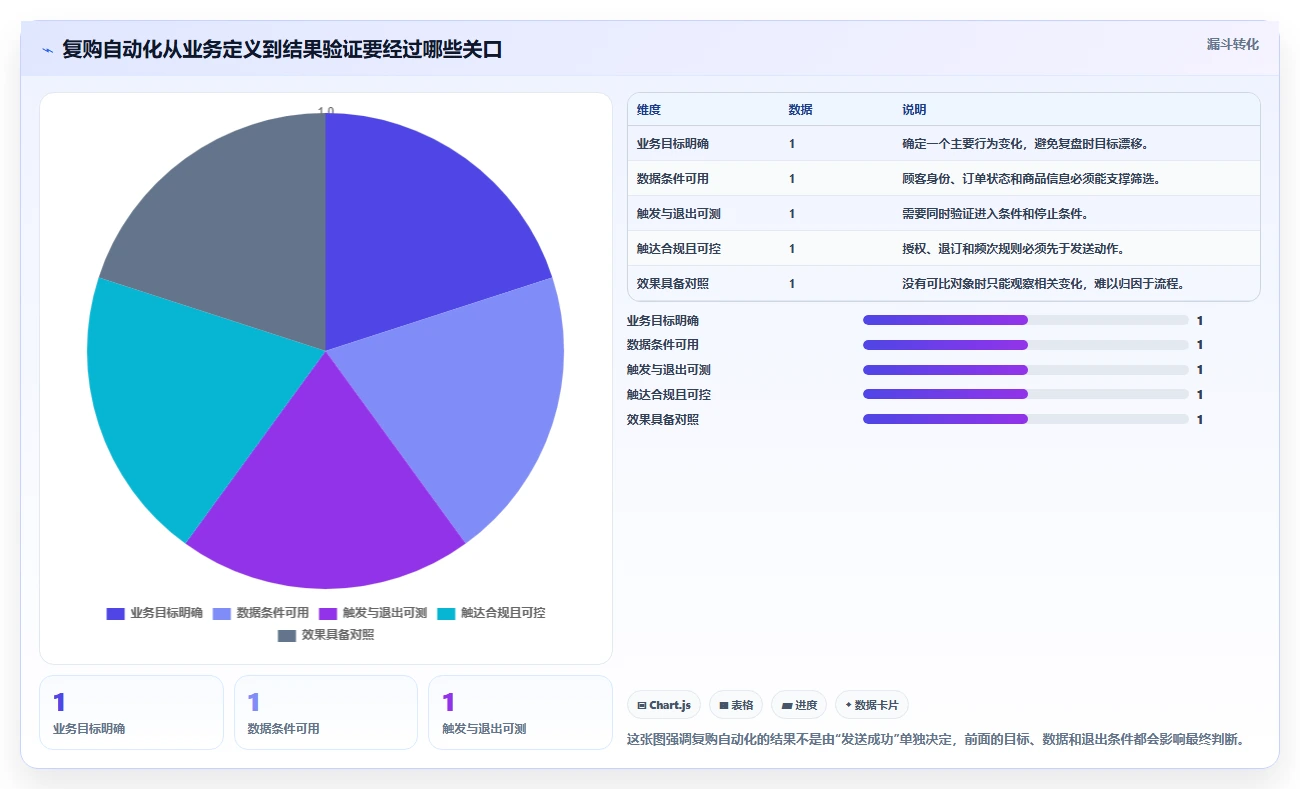1300x789 pixels.
Task: Click the table icon in 表格 chip
Action: point(724,706)
